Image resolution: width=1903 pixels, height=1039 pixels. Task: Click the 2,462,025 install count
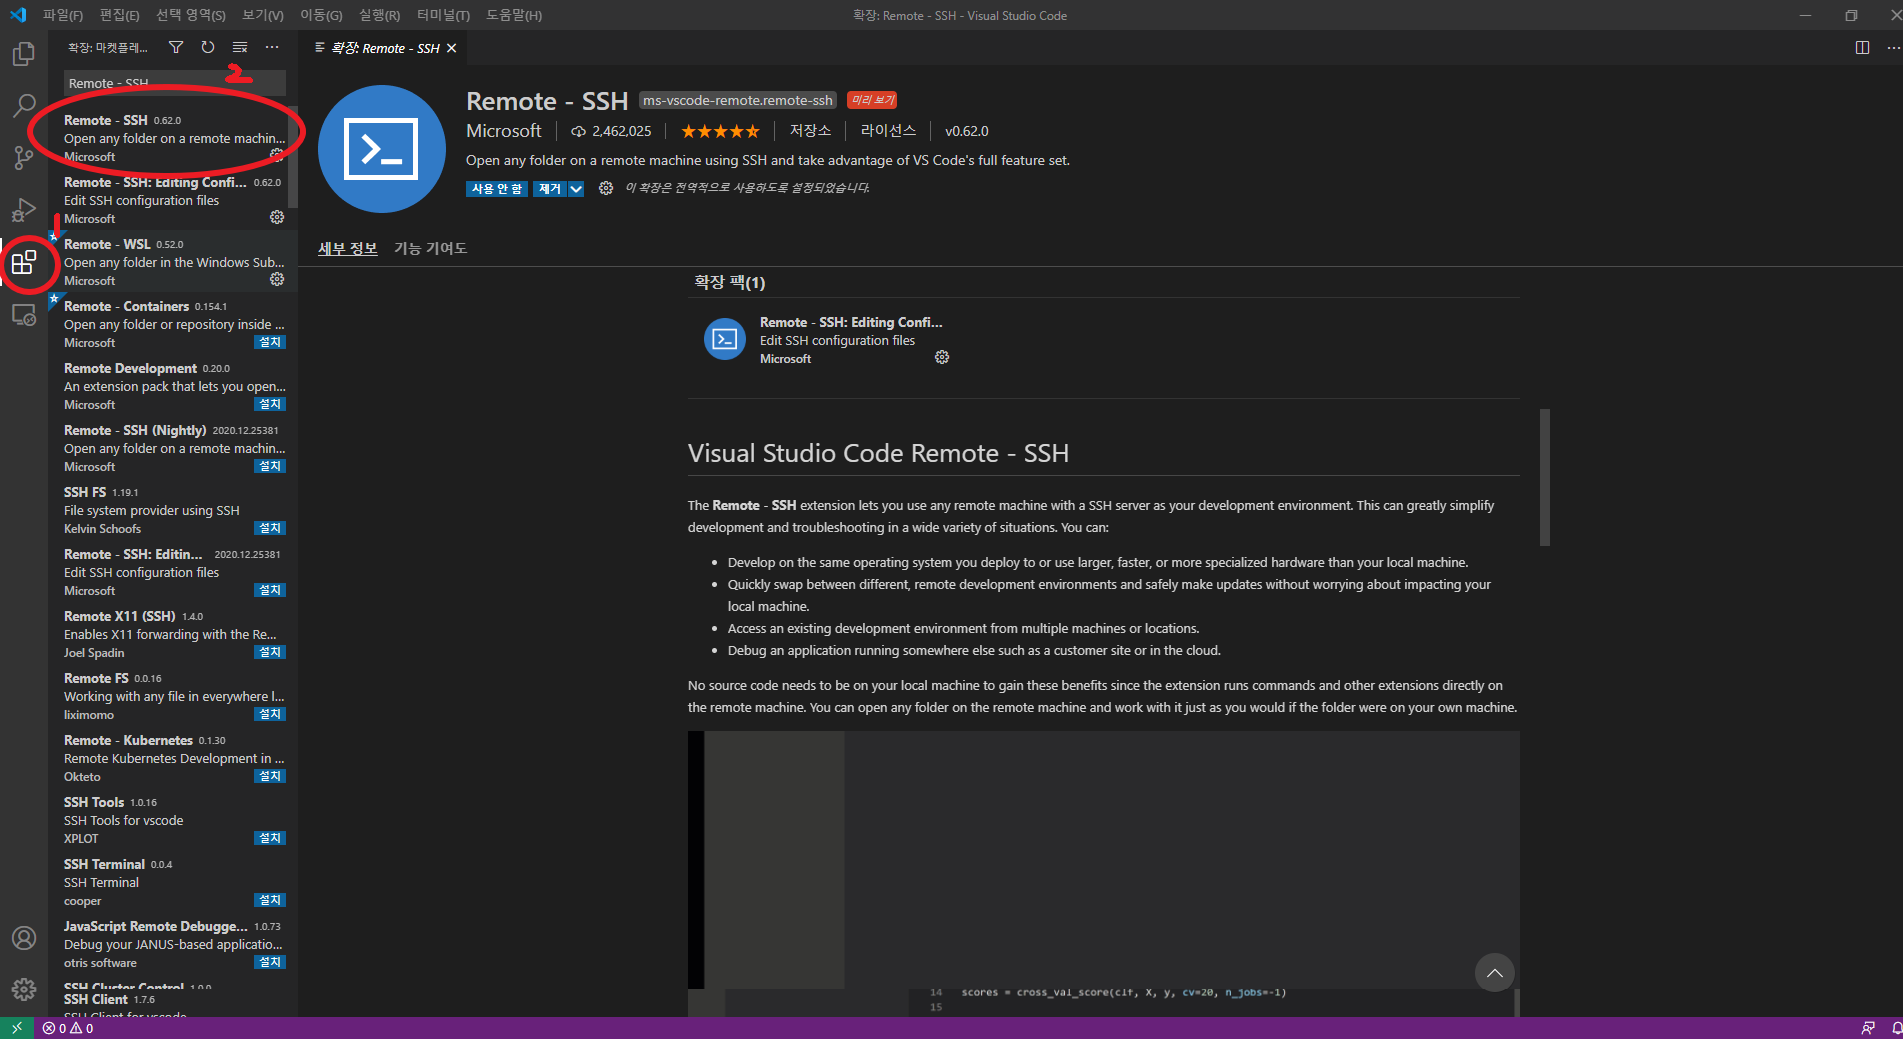(611, 131)
